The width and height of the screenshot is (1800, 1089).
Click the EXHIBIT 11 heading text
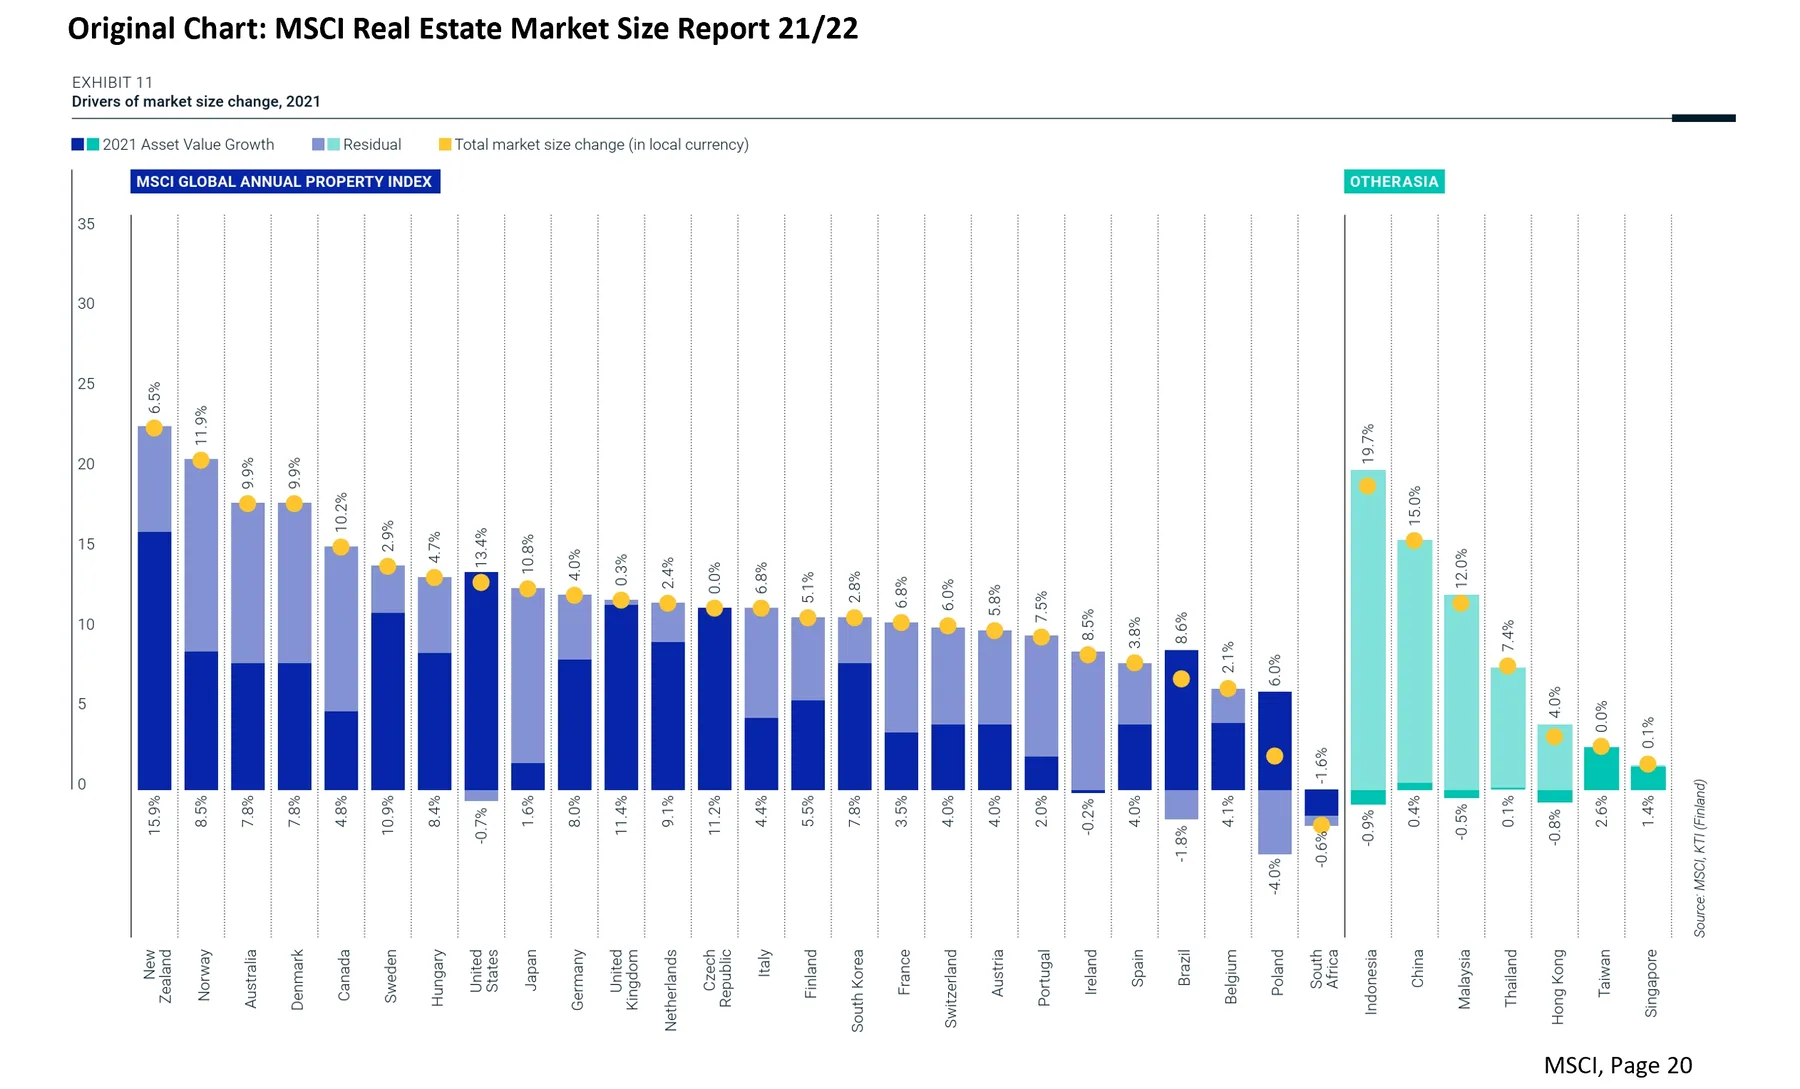[112, 82]
